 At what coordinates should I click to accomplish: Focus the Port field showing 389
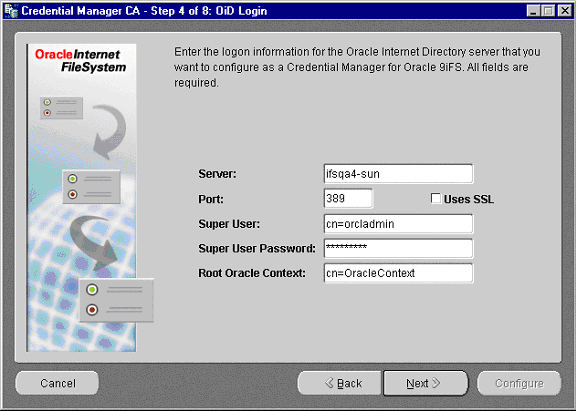pyautogui.click(x=348, y=198)
